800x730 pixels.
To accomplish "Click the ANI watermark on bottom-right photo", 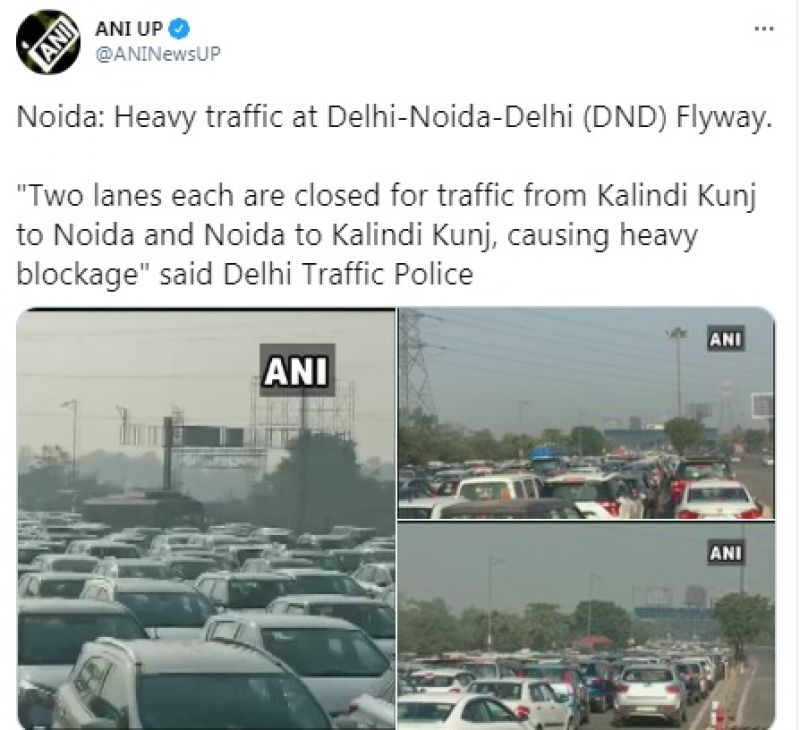I will tap(725, 553).
